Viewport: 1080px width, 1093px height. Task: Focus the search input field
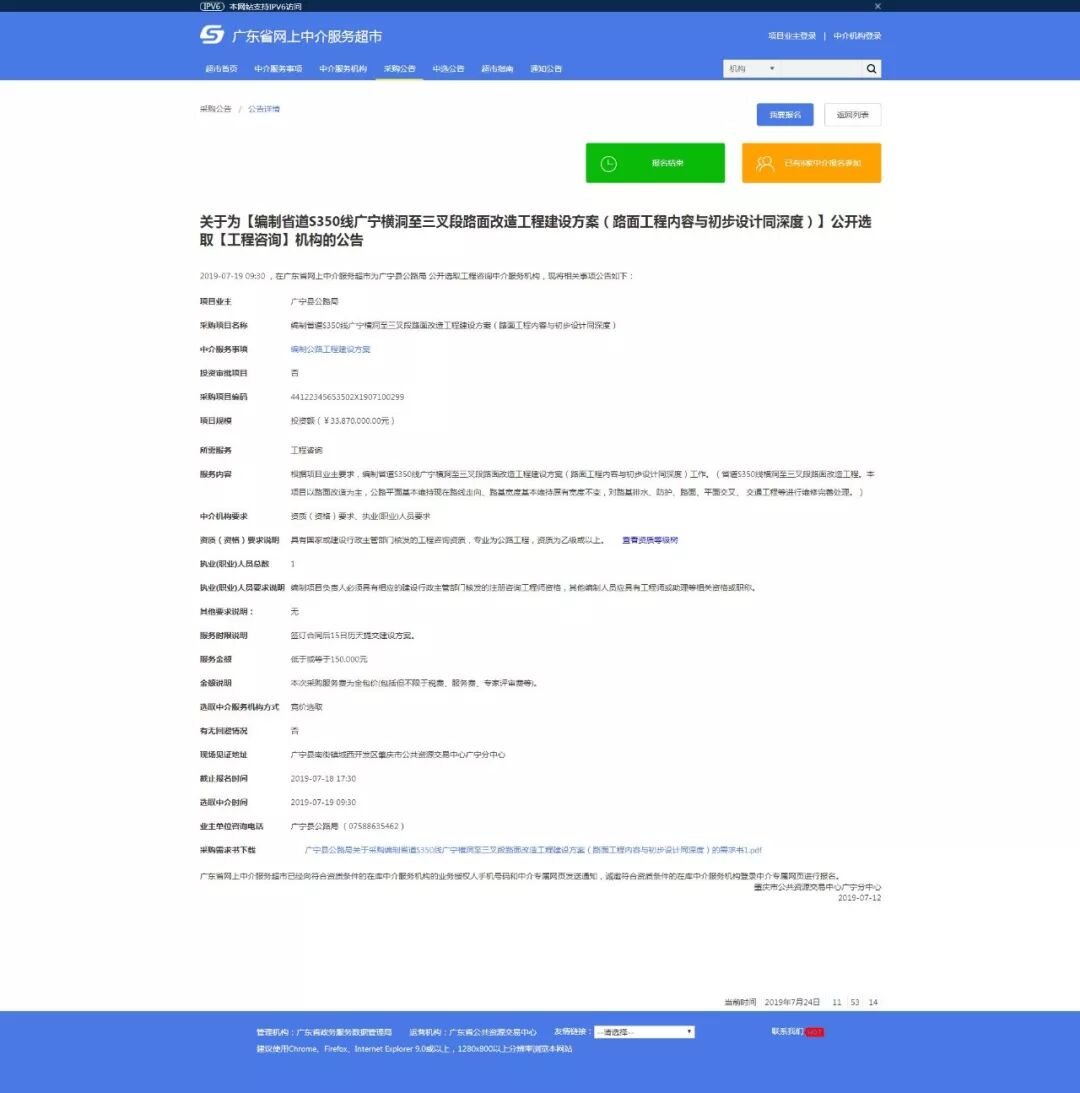(821, 68)
